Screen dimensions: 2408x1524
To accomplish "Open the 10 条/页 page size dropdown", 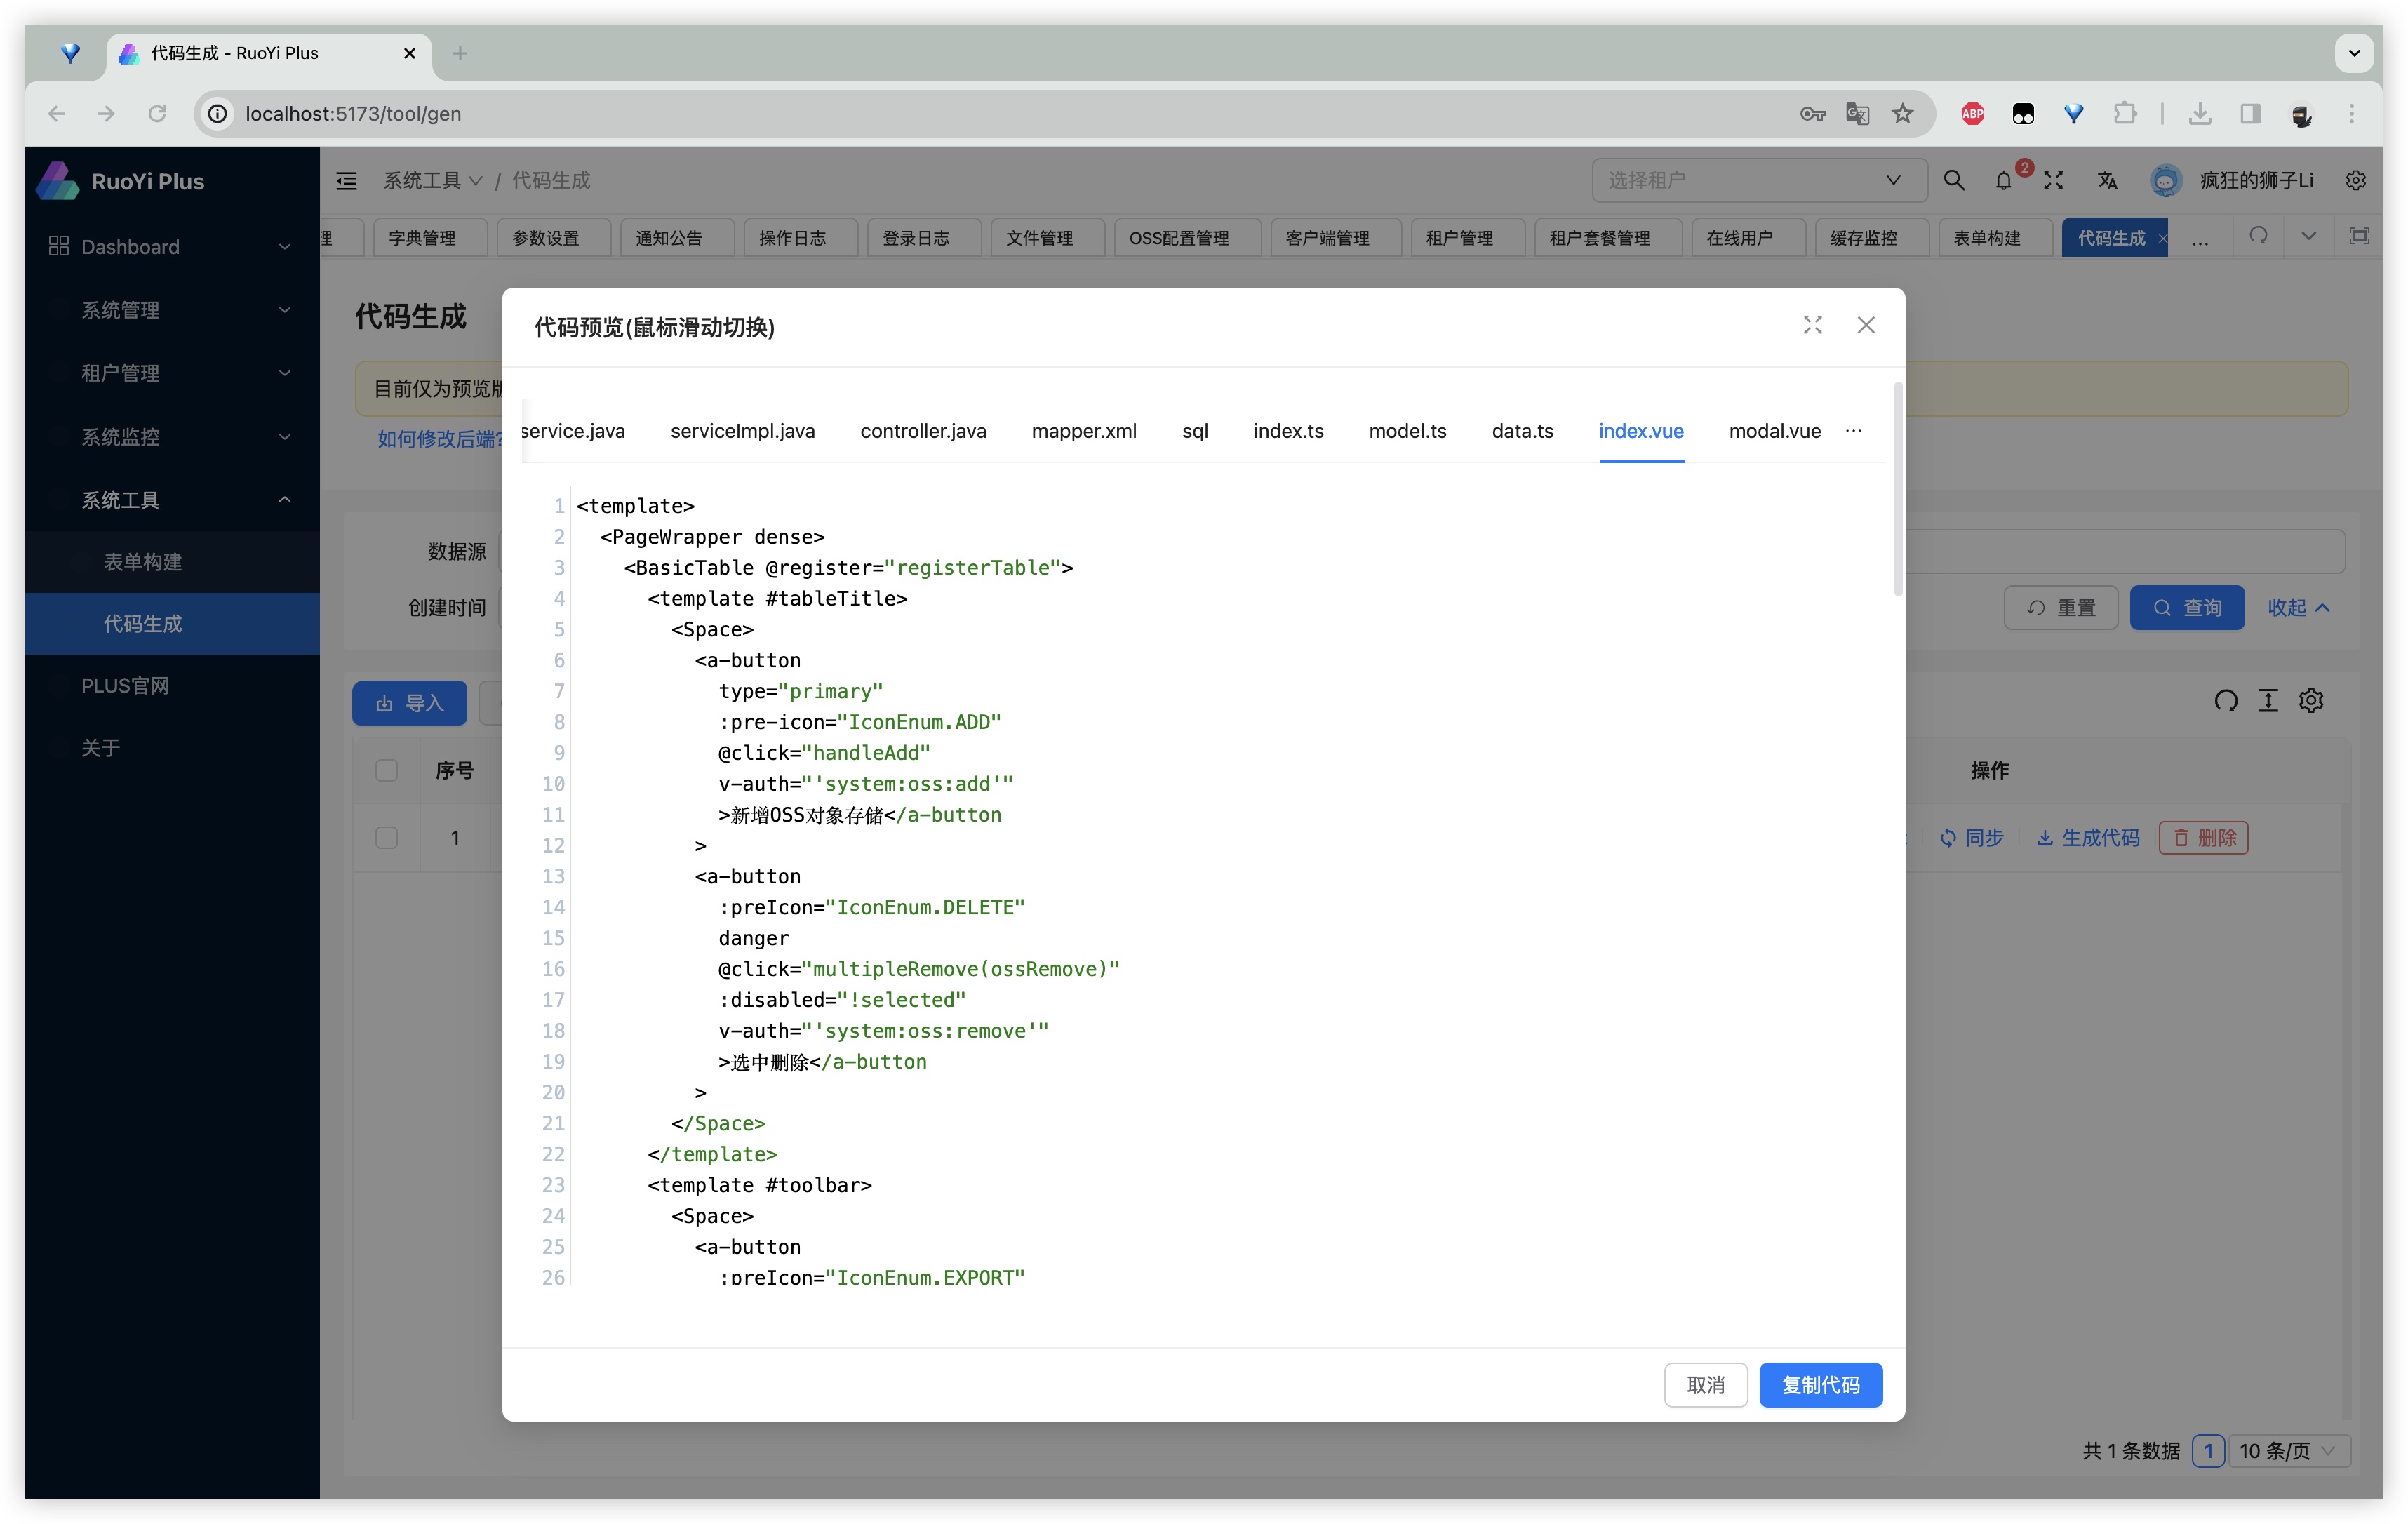I will click(2288, 1450).
